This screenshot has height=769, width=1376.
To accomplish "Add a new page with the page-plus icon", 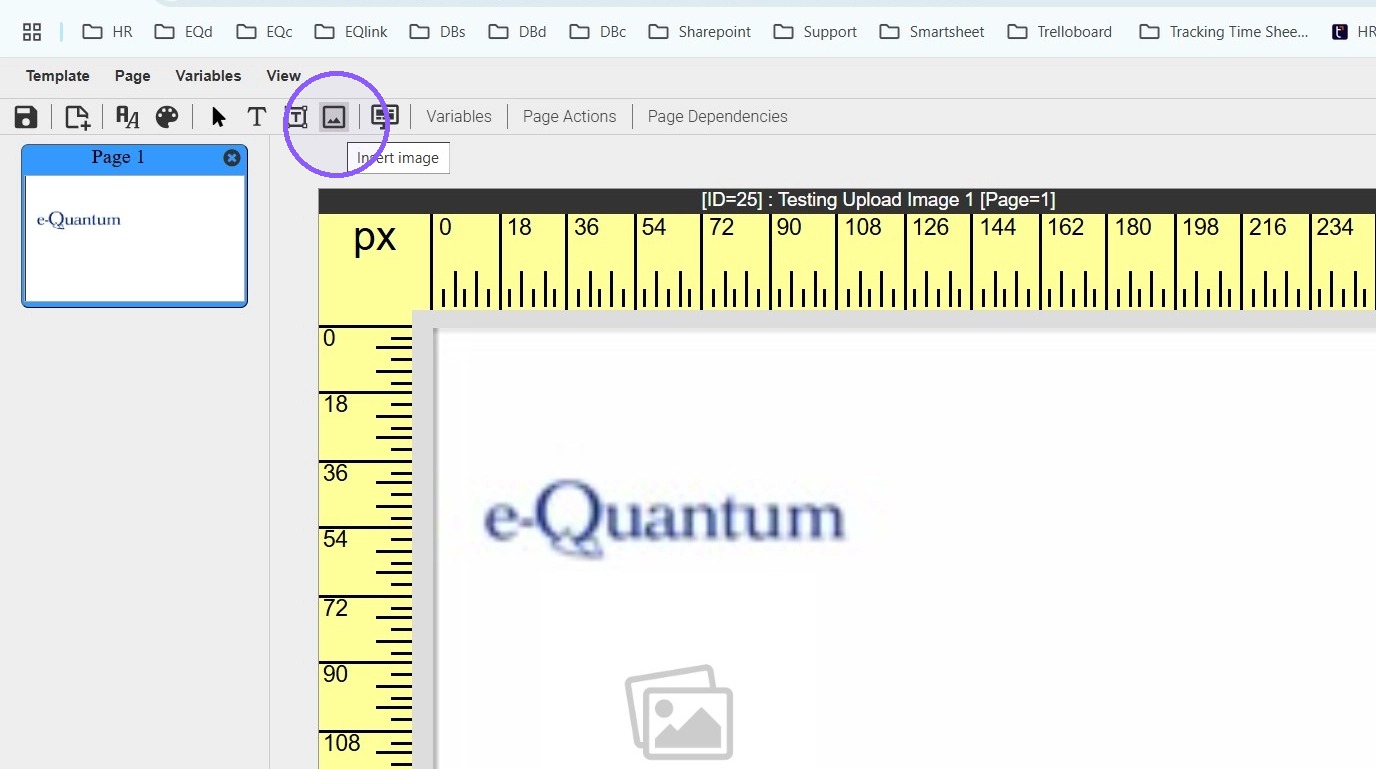I will [78, 117].
